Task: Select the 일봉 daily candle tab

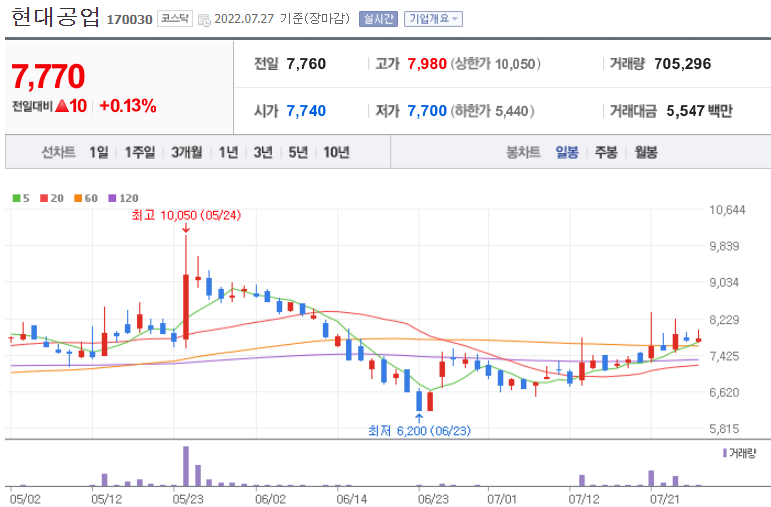Action: click(567, 152)
